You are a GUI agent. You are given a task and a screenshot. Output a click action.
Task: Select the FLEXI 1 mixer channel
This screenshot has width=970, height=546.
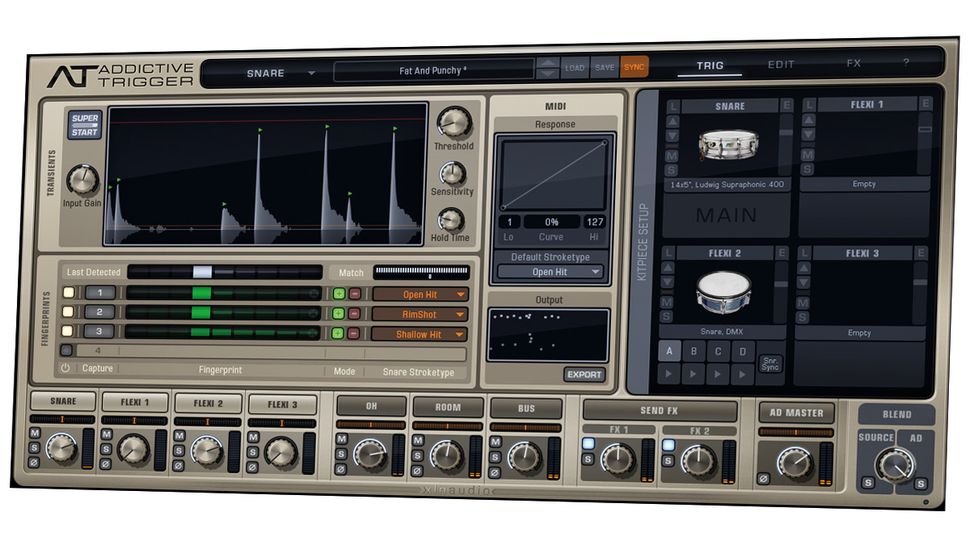click(x=134, y=402)
